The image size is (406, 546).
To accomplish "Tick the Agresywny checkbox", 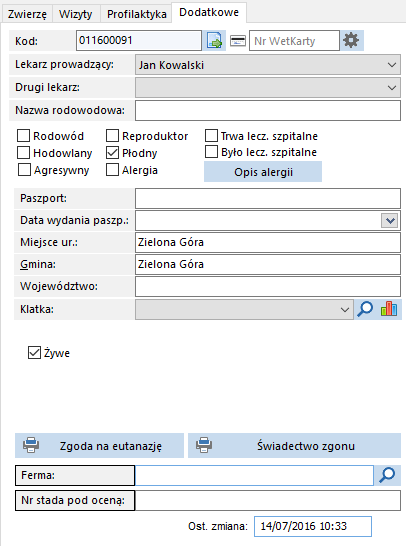I will 24,170.
